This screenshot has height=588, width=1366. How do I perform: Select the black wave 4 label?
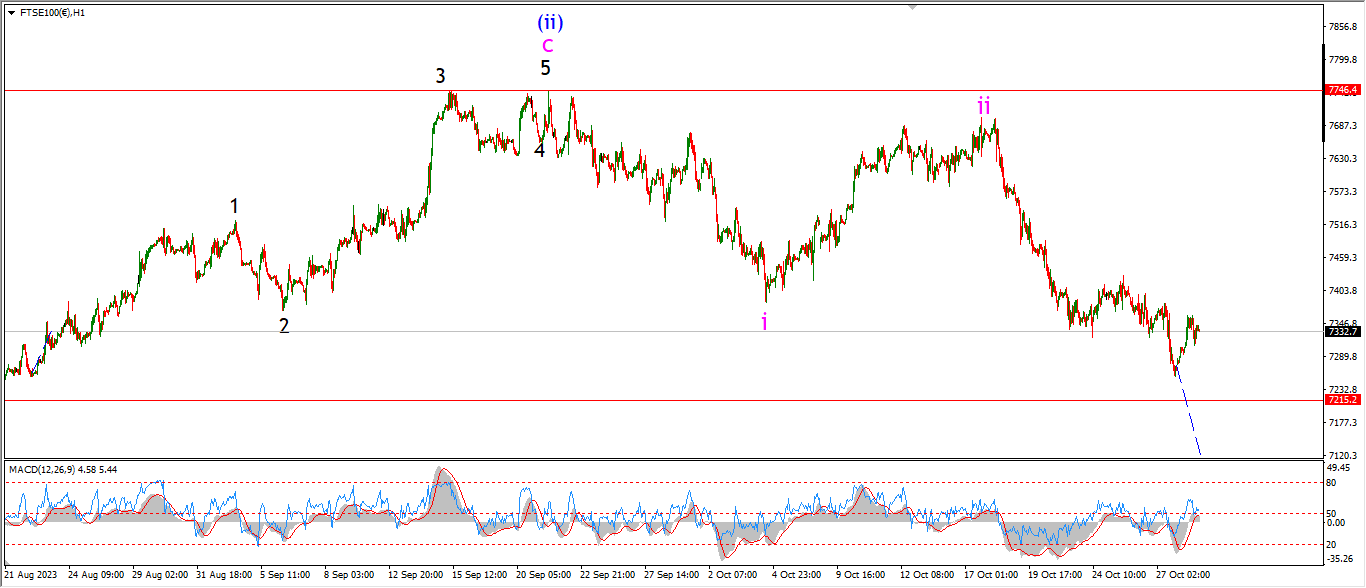(539, 150)
